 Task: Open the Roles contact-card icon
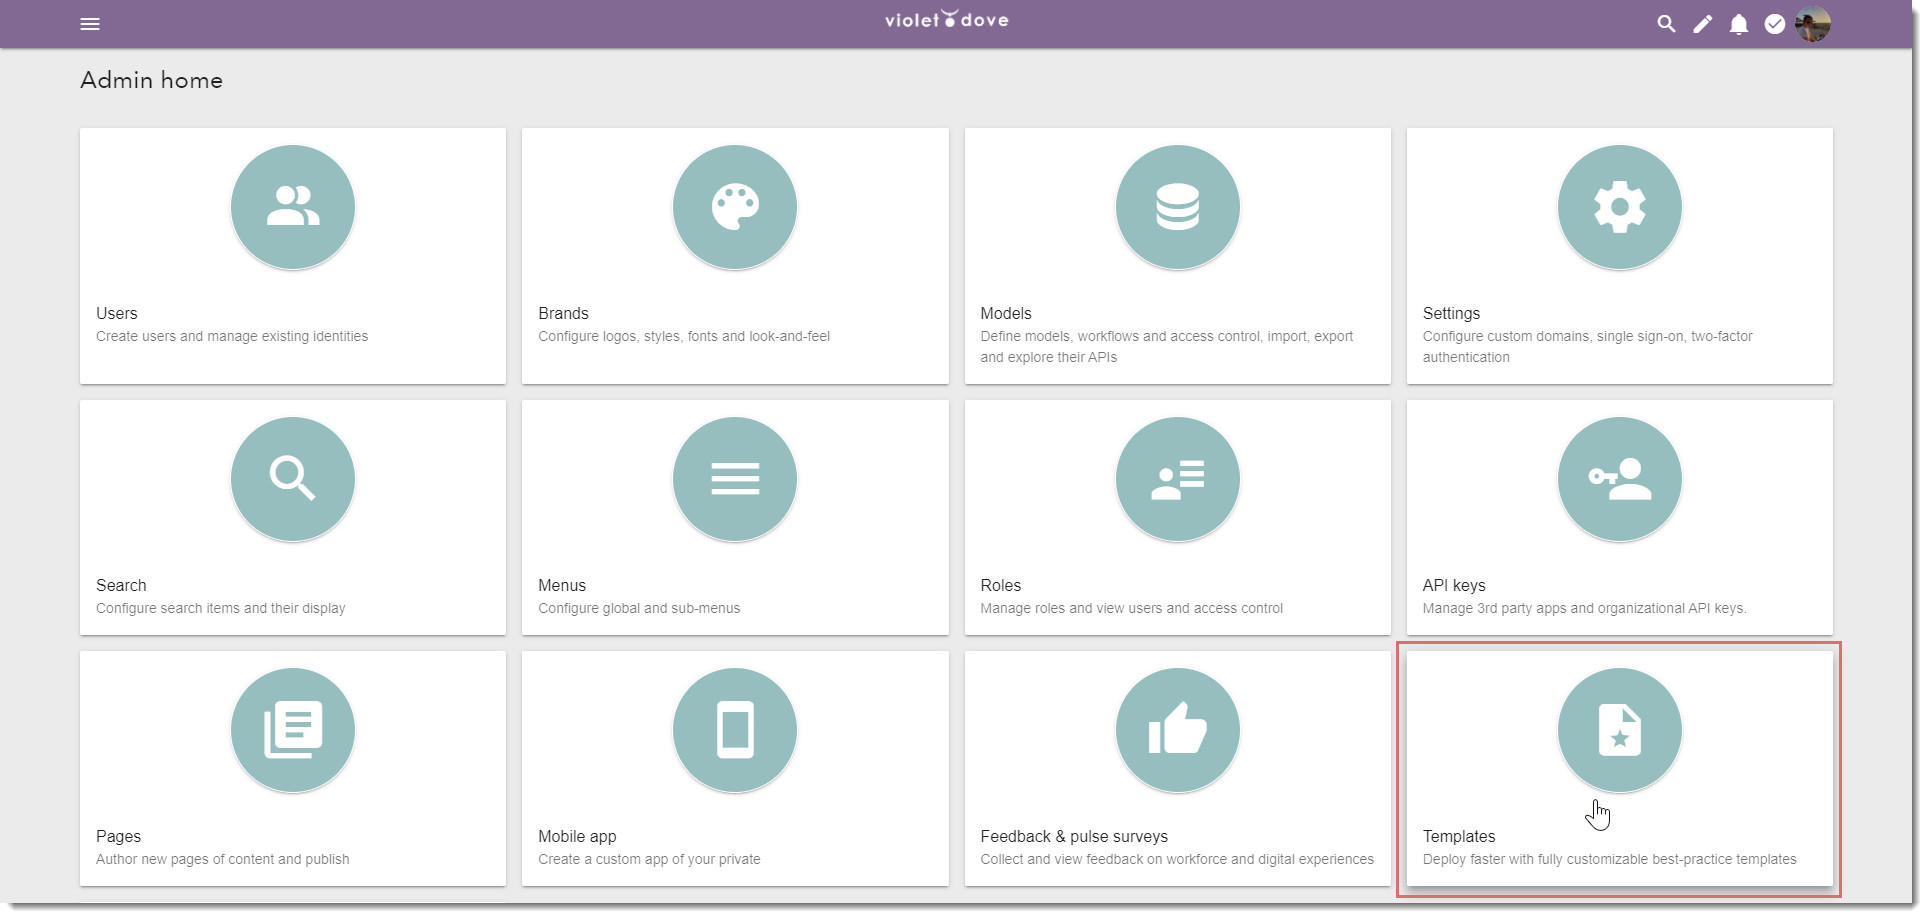1178,479
